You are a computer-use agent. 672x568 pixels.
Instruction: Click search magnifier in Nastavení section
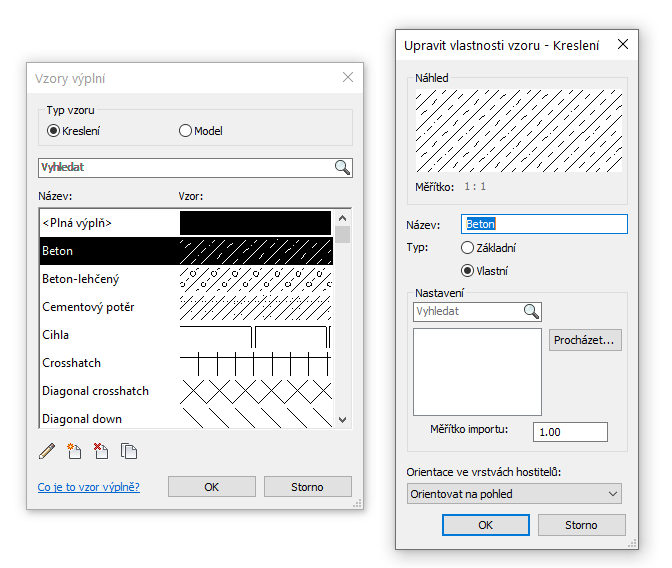click(531, 312)
